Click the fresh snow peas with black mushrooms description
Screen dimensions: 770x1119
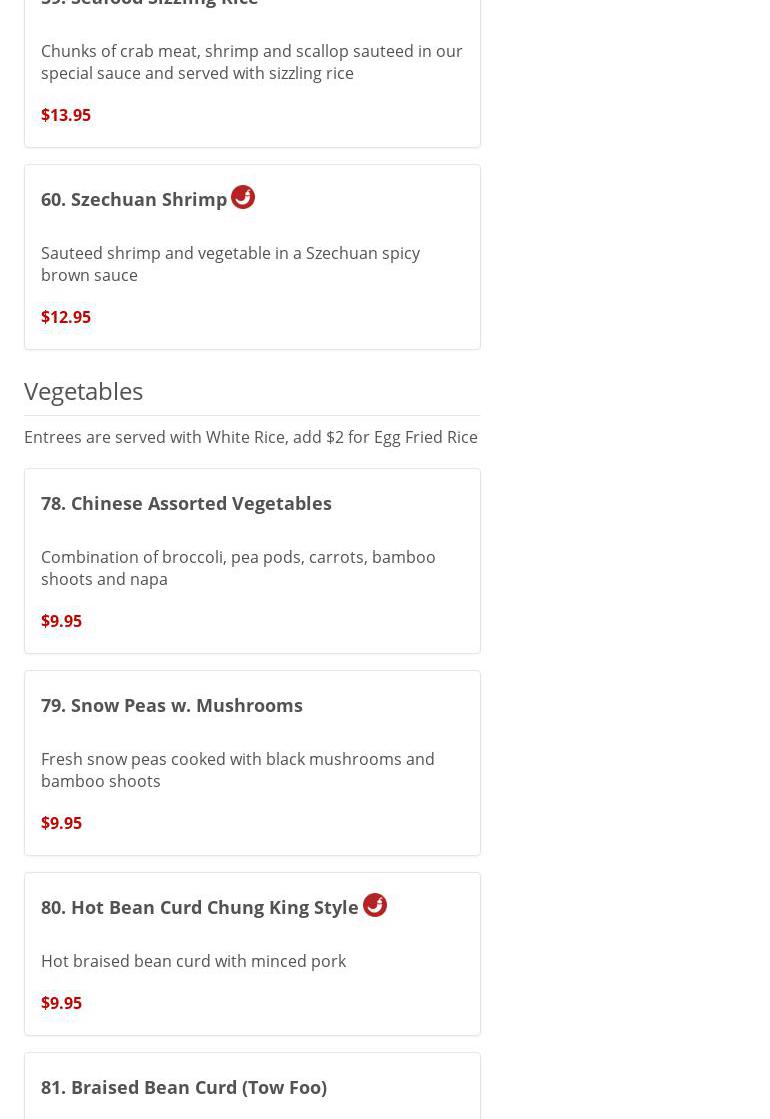tap(238, 770)
